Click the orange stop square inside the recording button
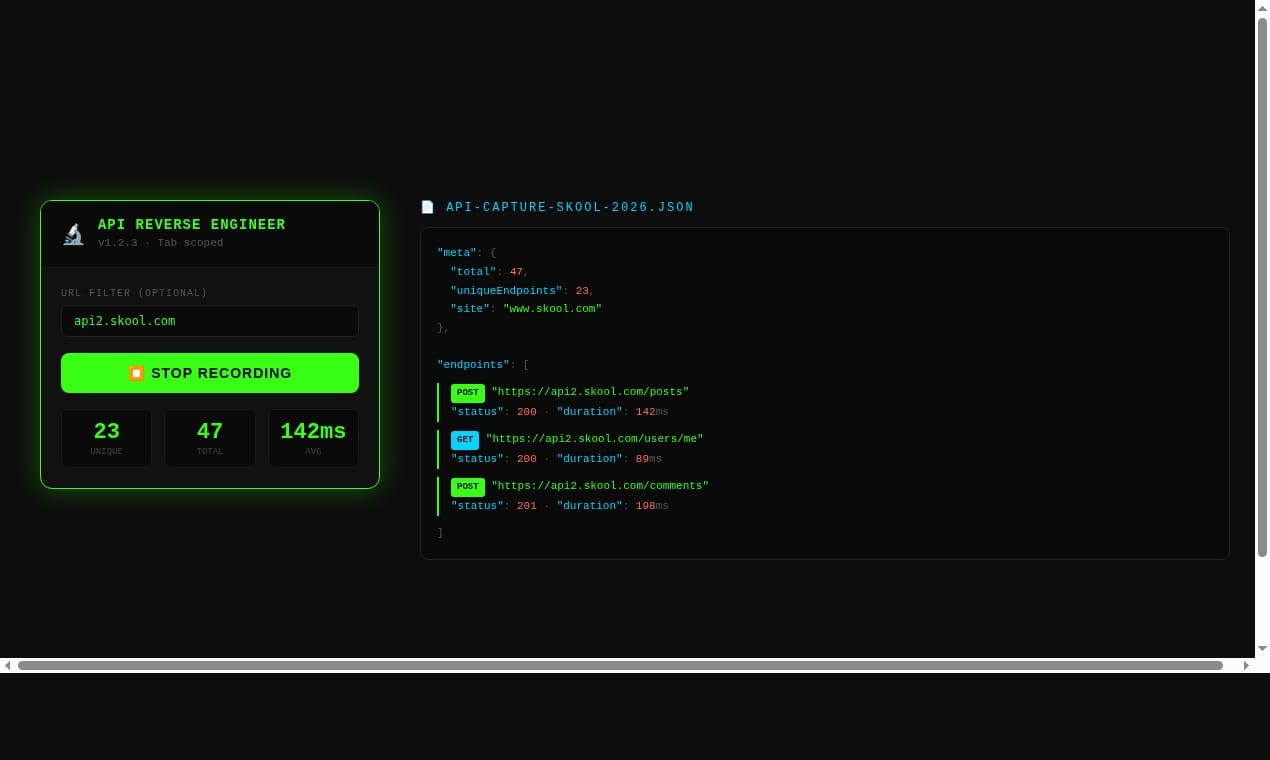This screenshot has height=760, width=1270. [x=137, y=373]
